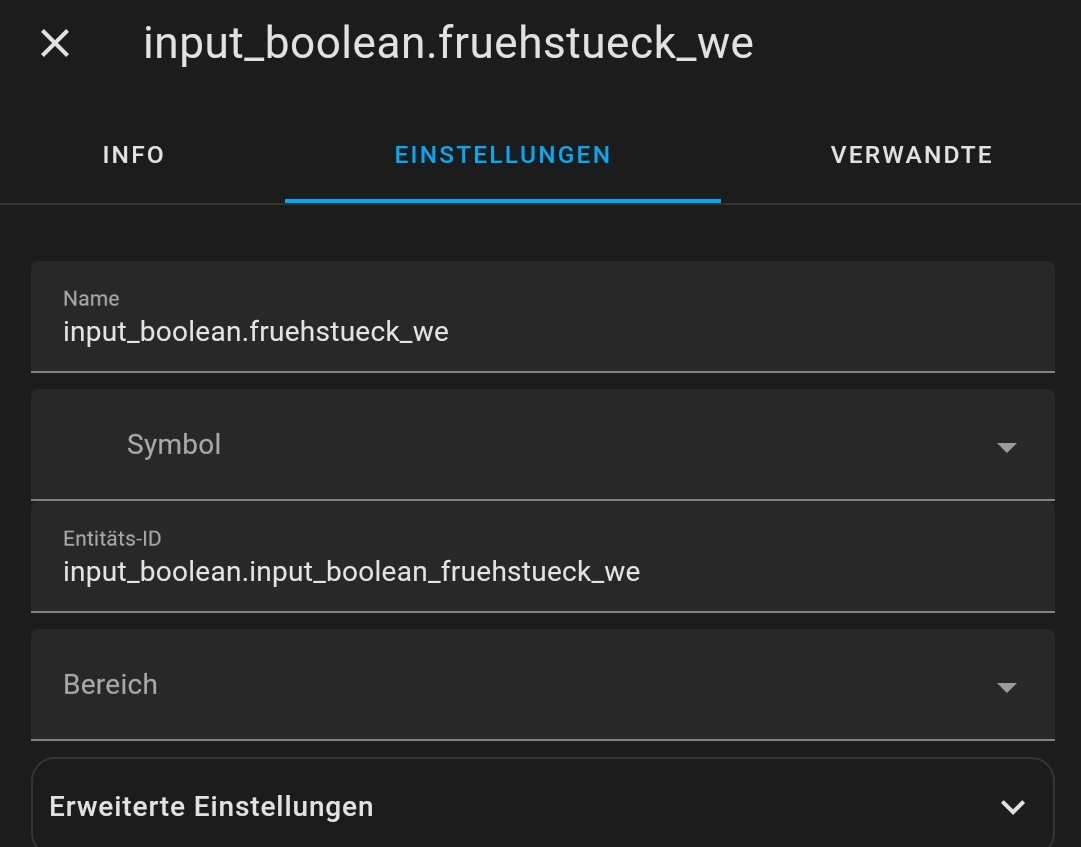The height and width of the screenshot is (847, 1081).
Task: Click the "Erweiterte Einstellungen" heading text
Action: point(211,806)
